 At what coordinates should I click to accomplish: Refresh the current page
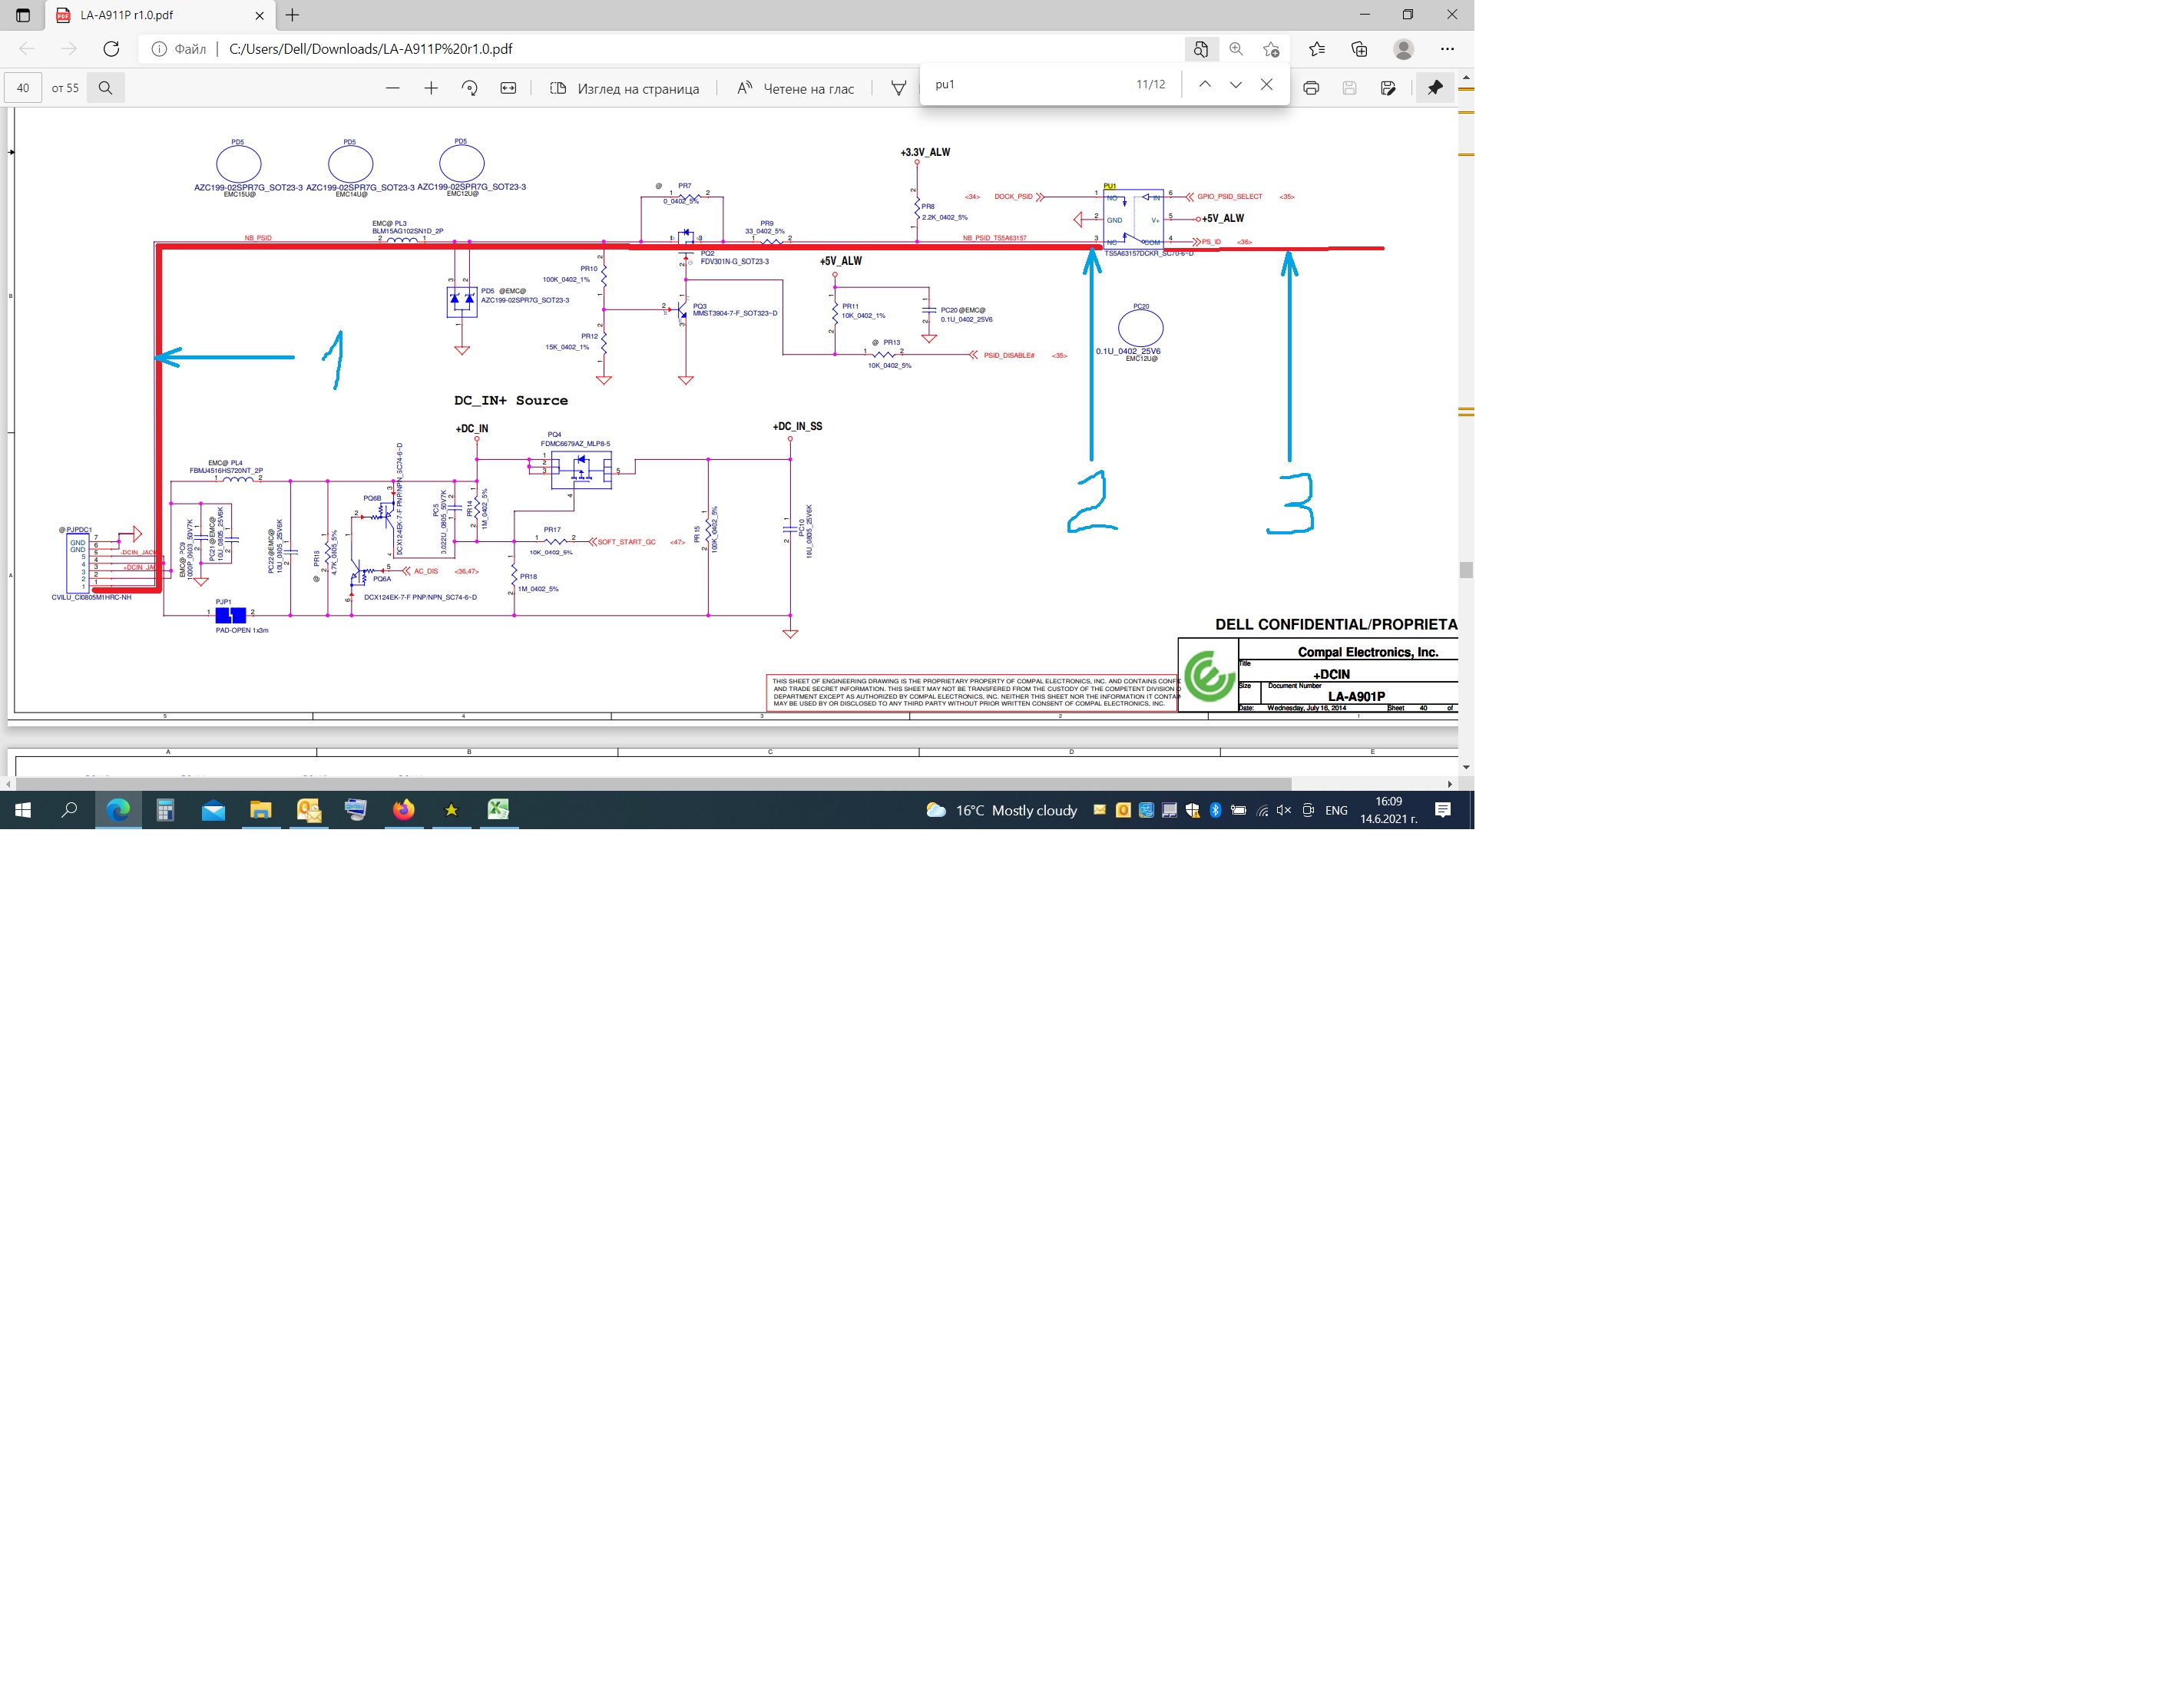(x=111, y=48)
